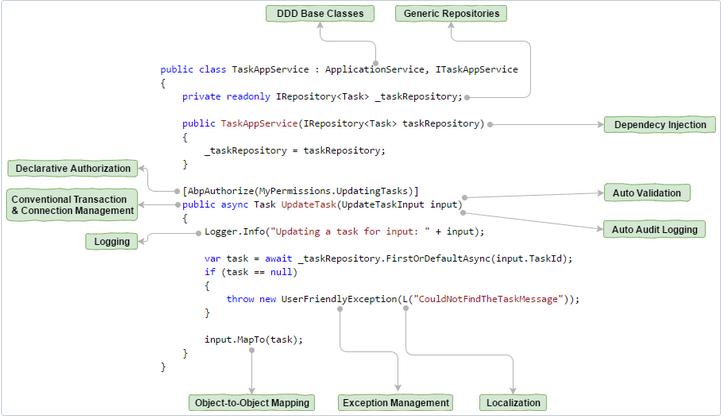Select the Auto Audit Logging label box
Screen dimensions: 721x416
tap(654, 229)
